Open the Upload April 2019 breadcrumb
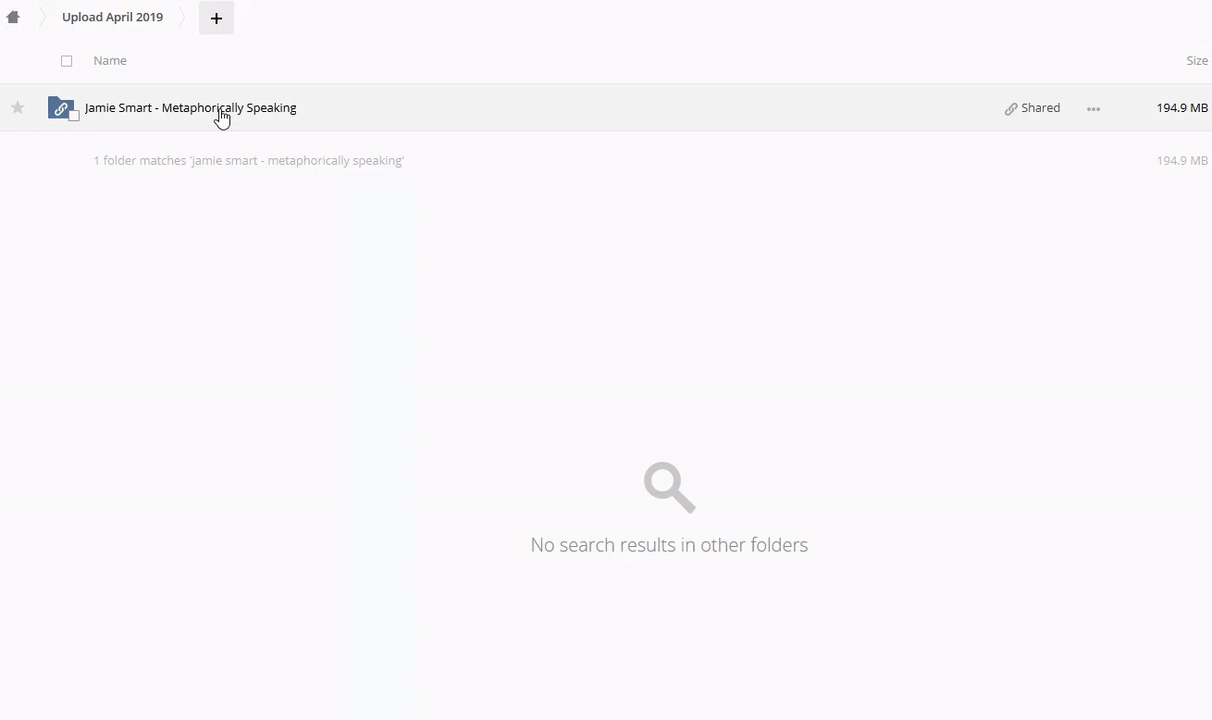This screenshot has width=1212, height=720. click(112, 17)
